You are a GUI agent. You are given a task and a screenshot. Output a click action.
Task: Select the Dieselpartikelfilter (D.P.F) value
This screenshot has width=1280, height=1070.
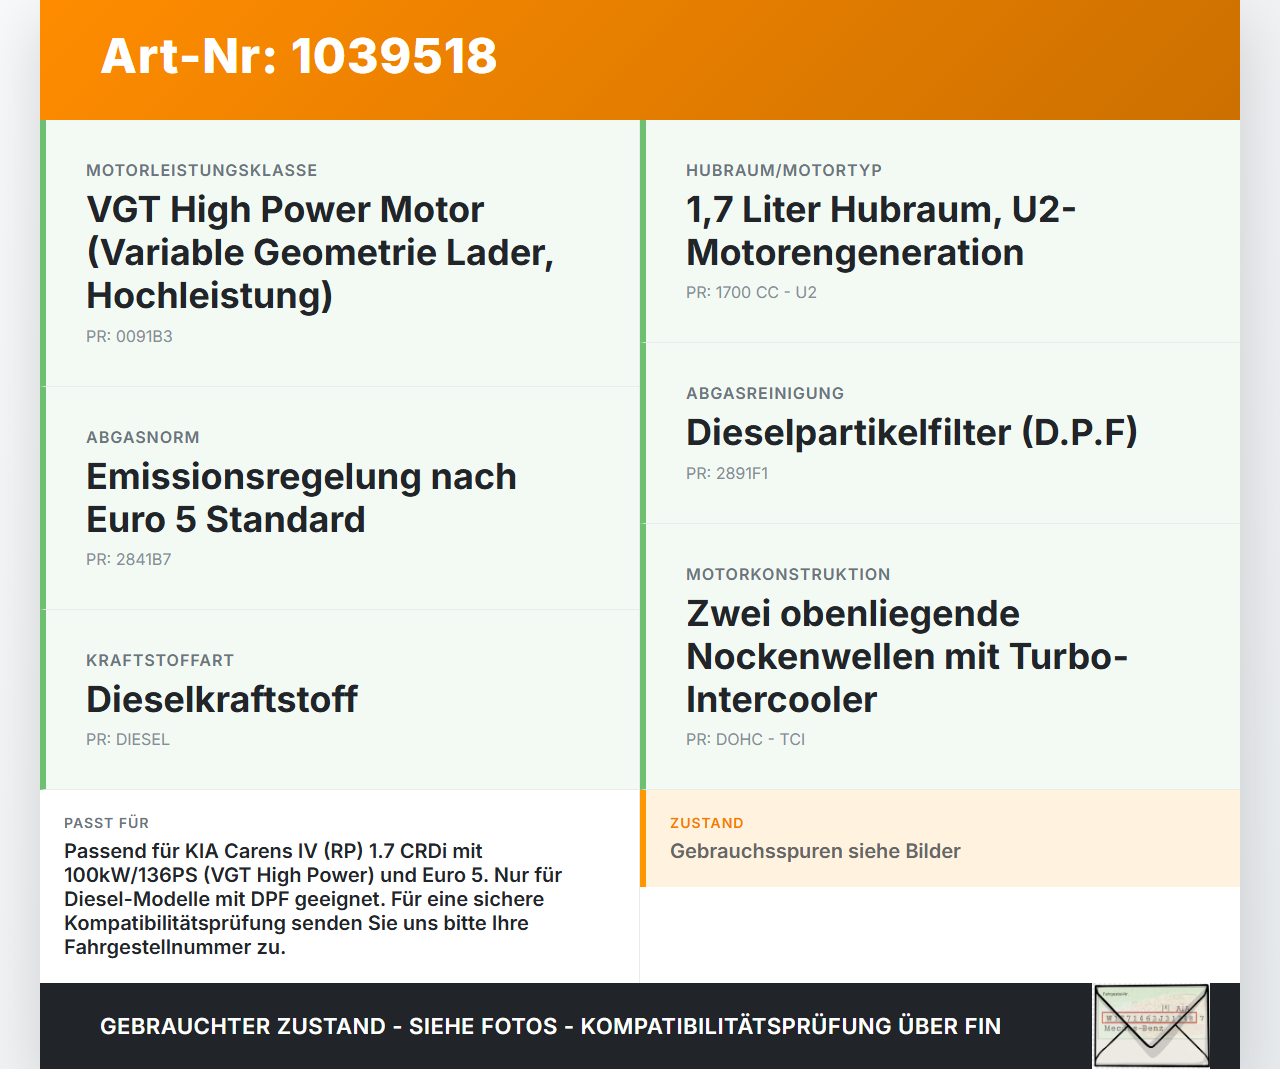pyautogui.click(x=912, y=432)
